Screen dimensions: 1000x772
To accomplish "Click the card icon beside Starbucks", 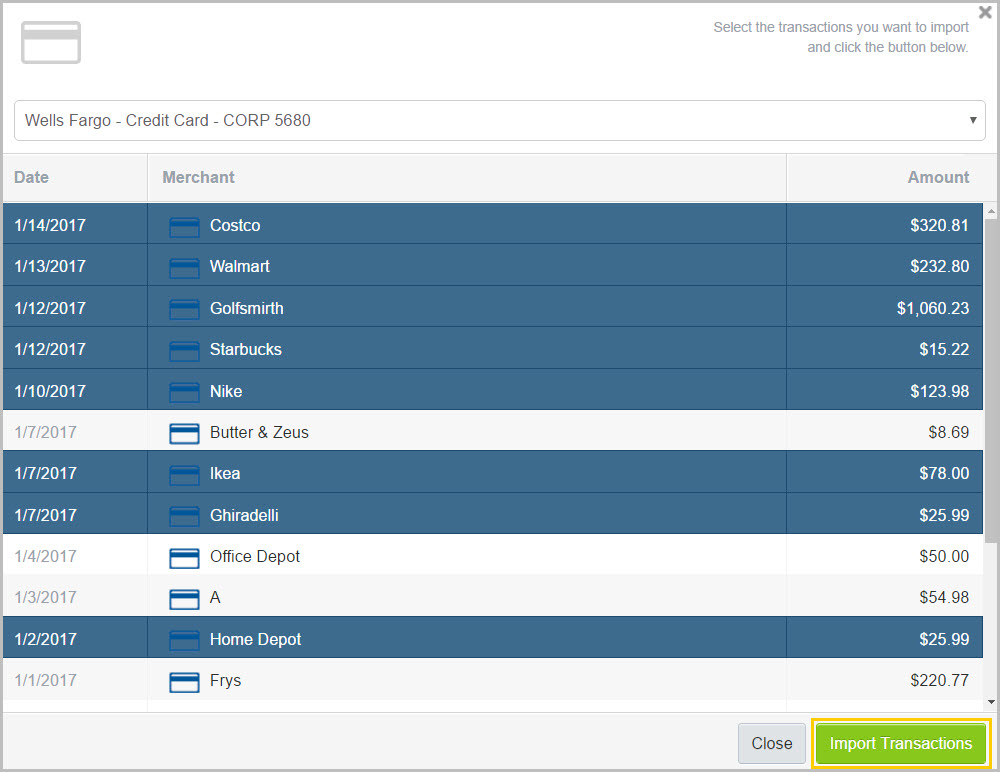I will (x=184, y=351).
